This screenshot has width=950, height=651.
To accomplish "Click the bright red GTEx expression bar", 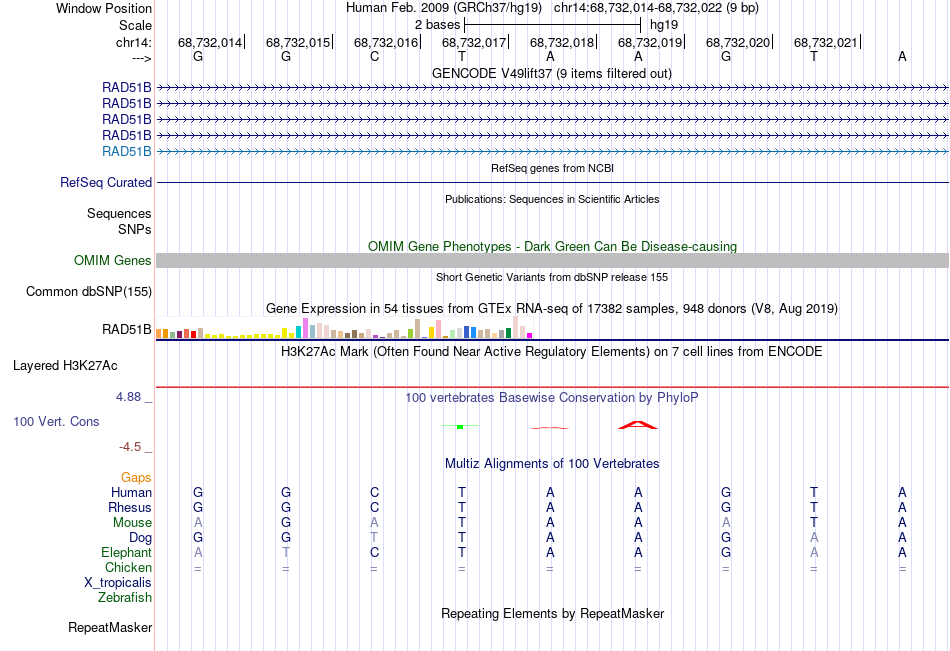I will click(193, 335).
